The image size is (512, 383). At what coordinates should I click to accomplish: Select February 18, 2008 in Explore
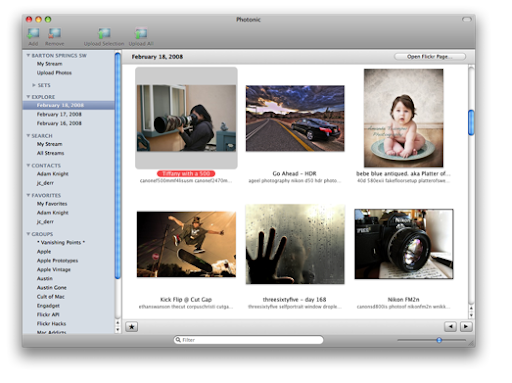(69, 105)
